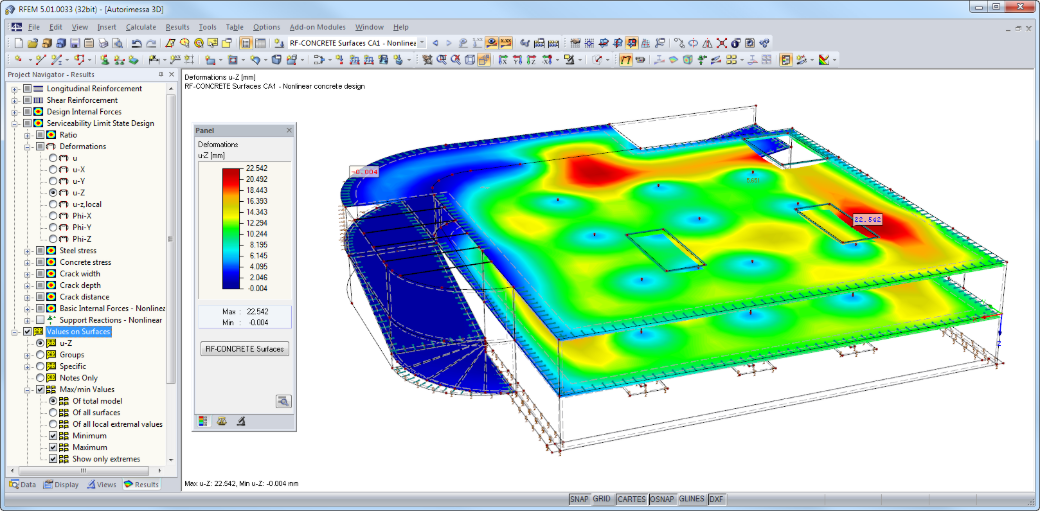Click the Save icon in toolbar
The height and width of the screenshot is (511, 1040).
[x=74, y=43]
